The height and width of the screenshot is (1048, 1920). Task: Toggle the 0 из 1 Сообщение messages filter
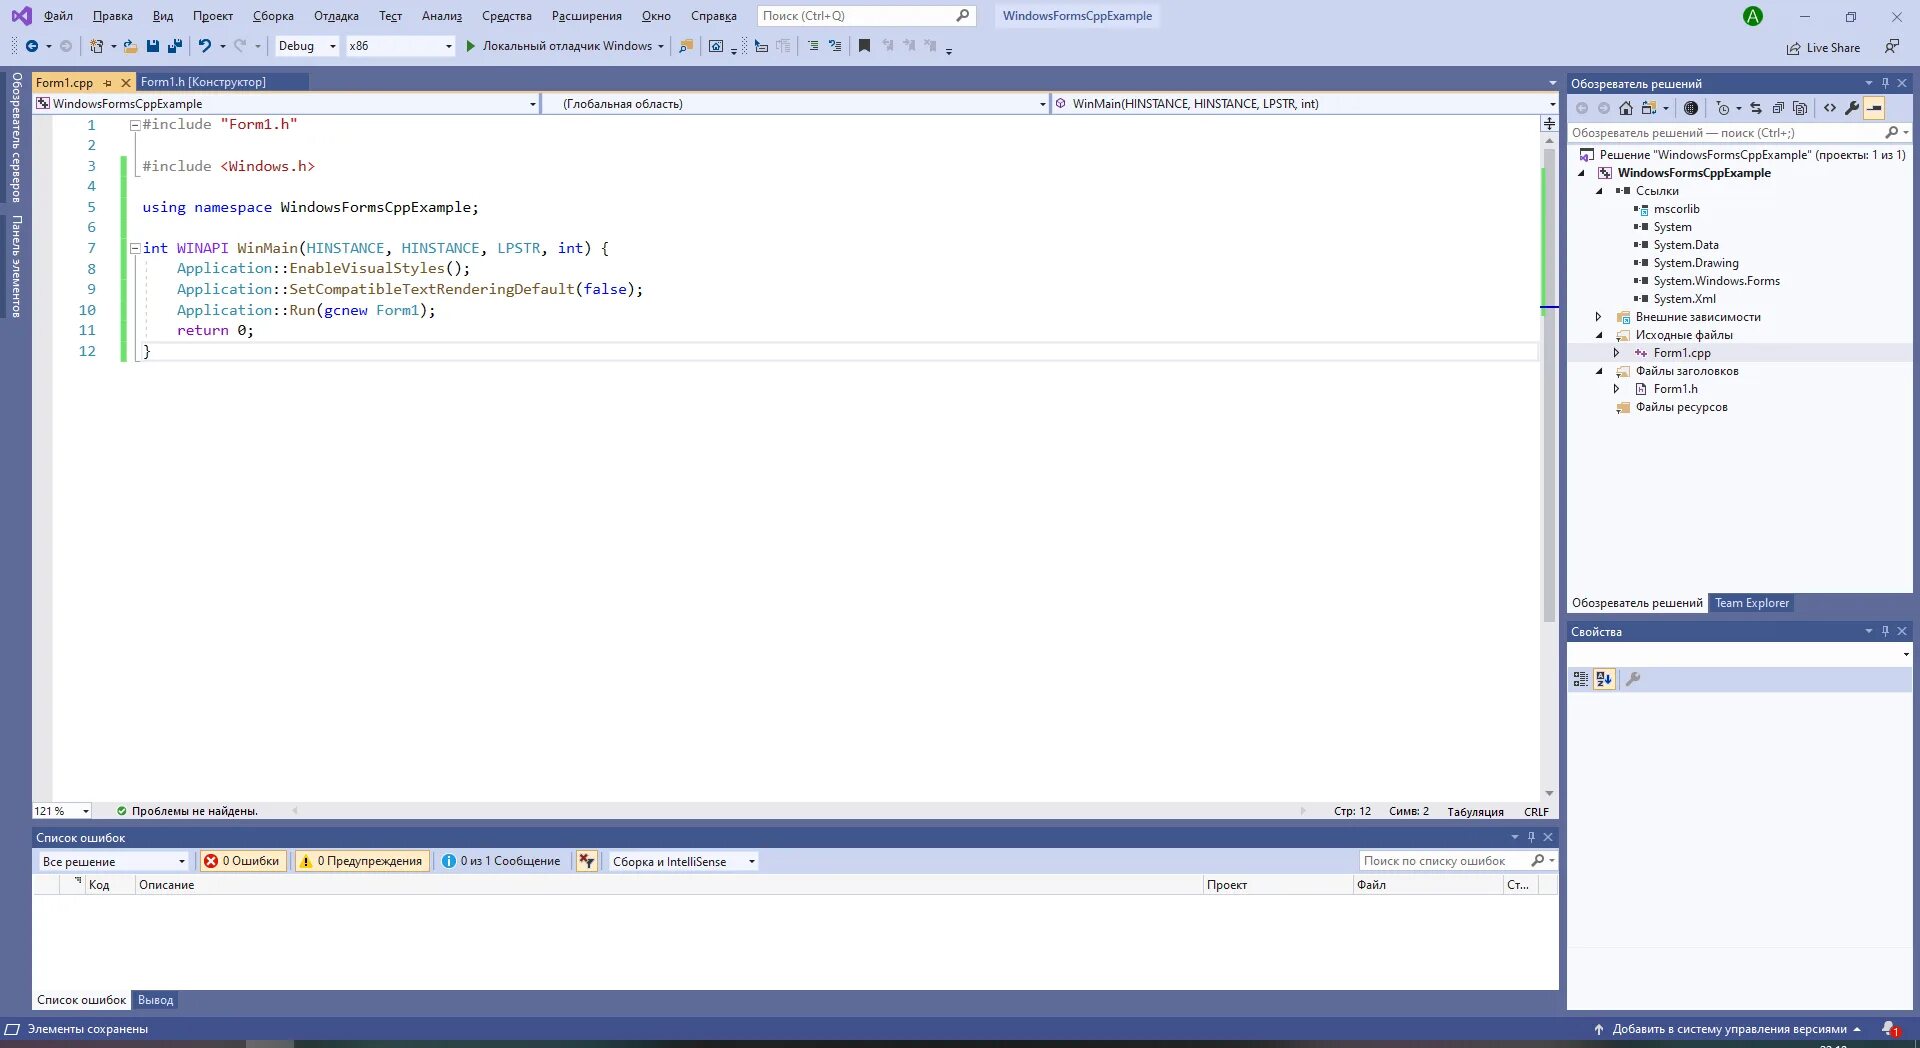(x=502, y=861)
